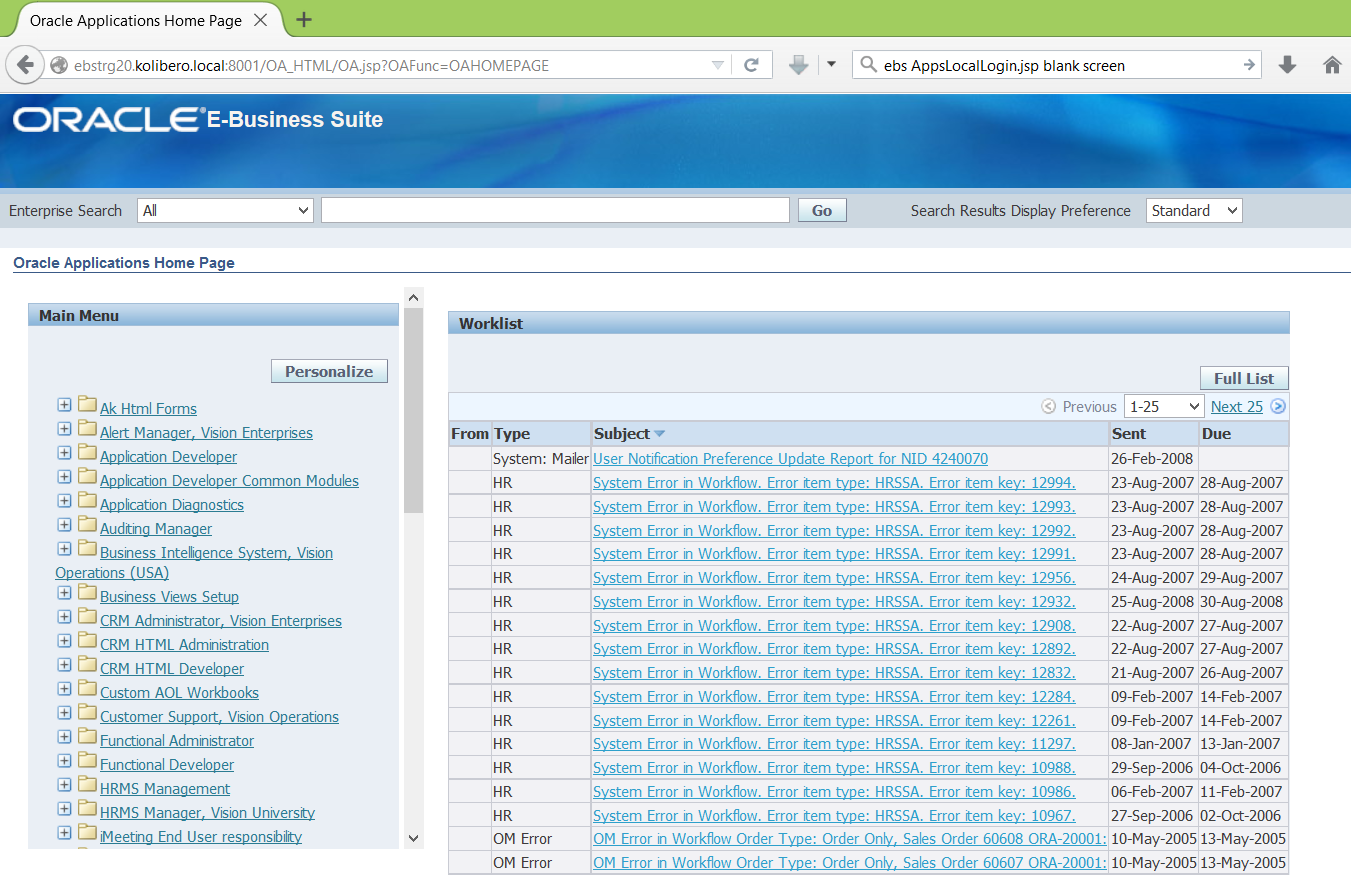The image size is (1351, 875).
Task: Click the Main Menu scrollbar thumb
Action: point(414,410)
